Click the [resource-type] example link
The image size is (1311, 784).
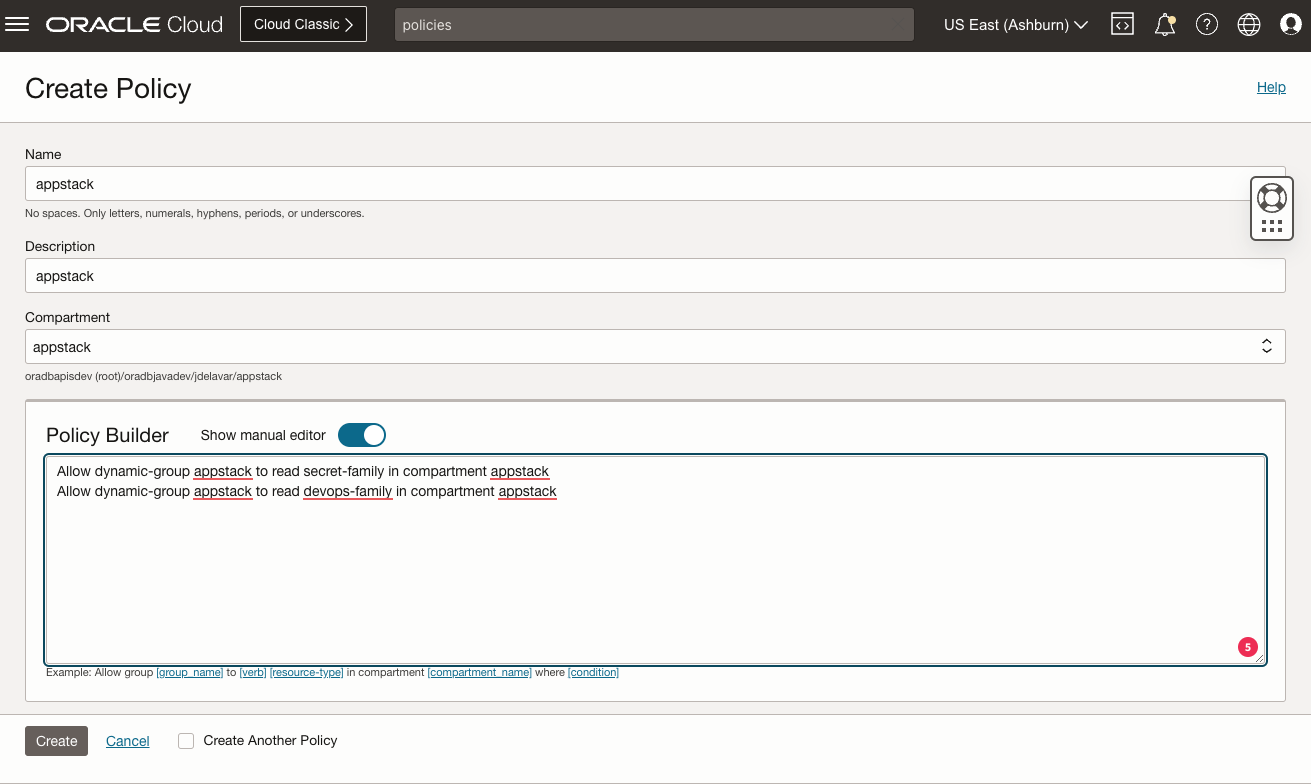(x=307, y=672)
